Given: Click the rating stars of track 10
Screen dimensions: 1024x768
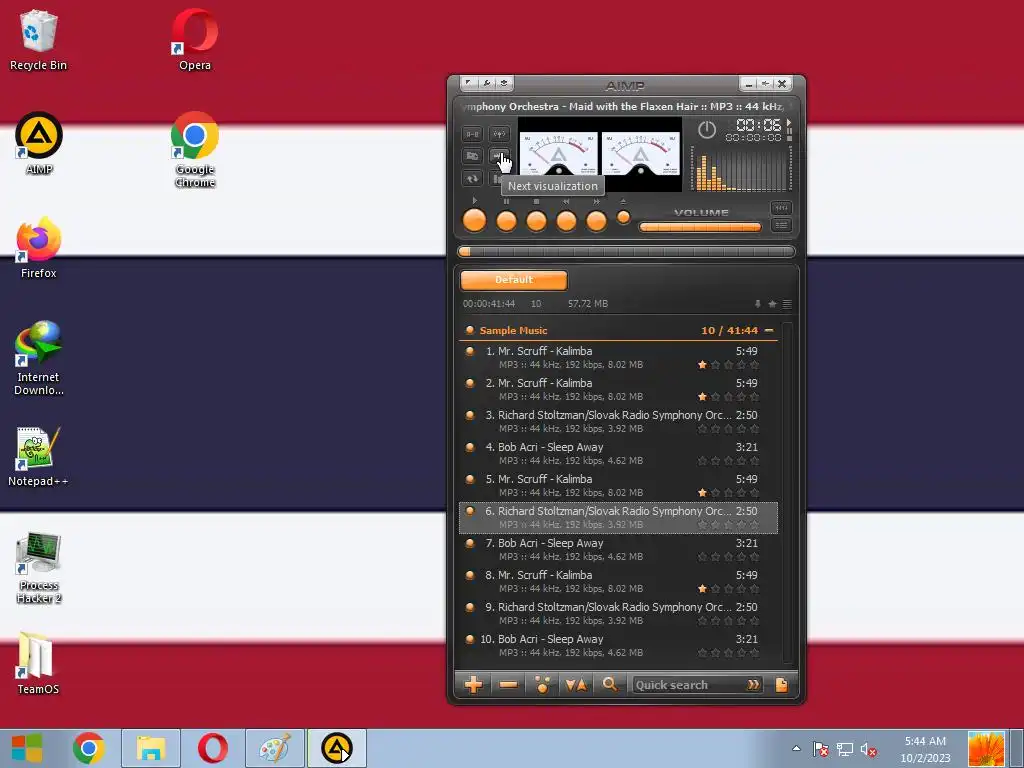Looking at the screenshot, I should coord(728,652).
